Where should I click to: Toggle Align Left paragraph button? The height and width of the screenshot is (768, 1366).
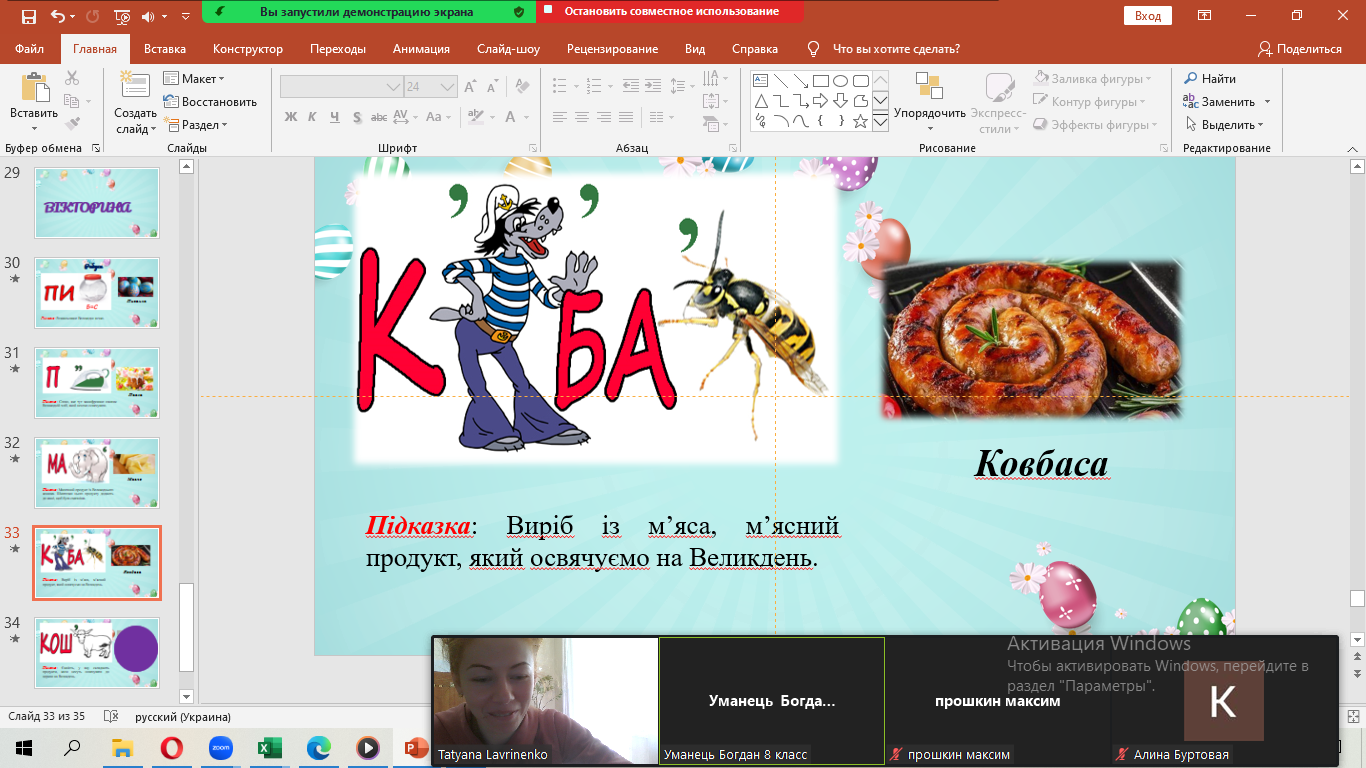coord(560,117)
